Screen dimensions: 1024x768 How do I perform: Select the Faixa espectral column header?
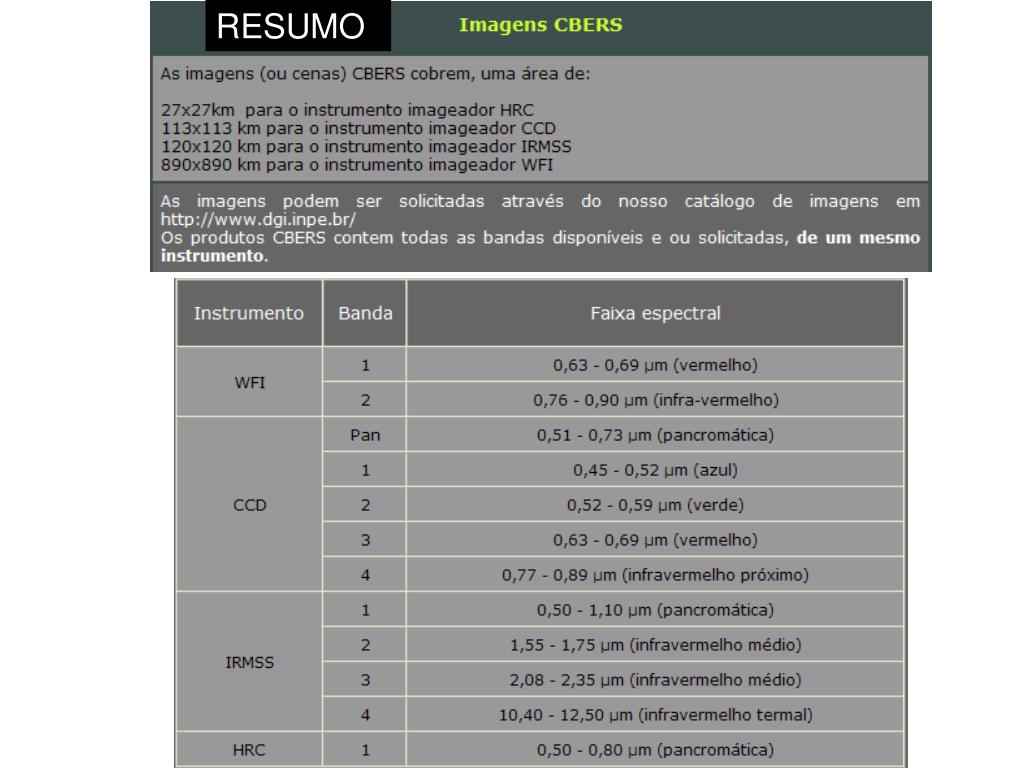(x=655, y=313)
